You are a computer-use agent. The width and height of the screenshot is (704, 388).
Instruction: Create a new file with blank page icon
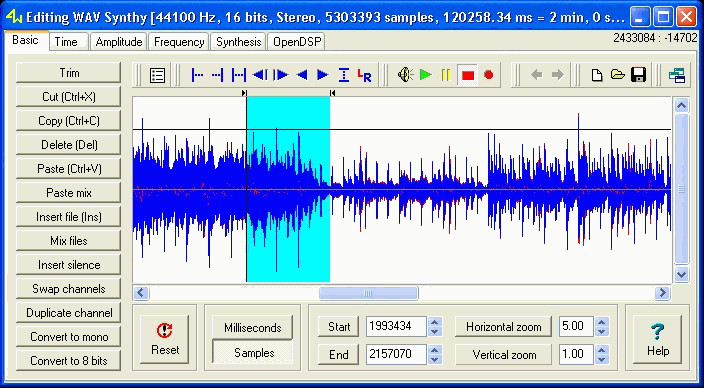coord(597,75)
